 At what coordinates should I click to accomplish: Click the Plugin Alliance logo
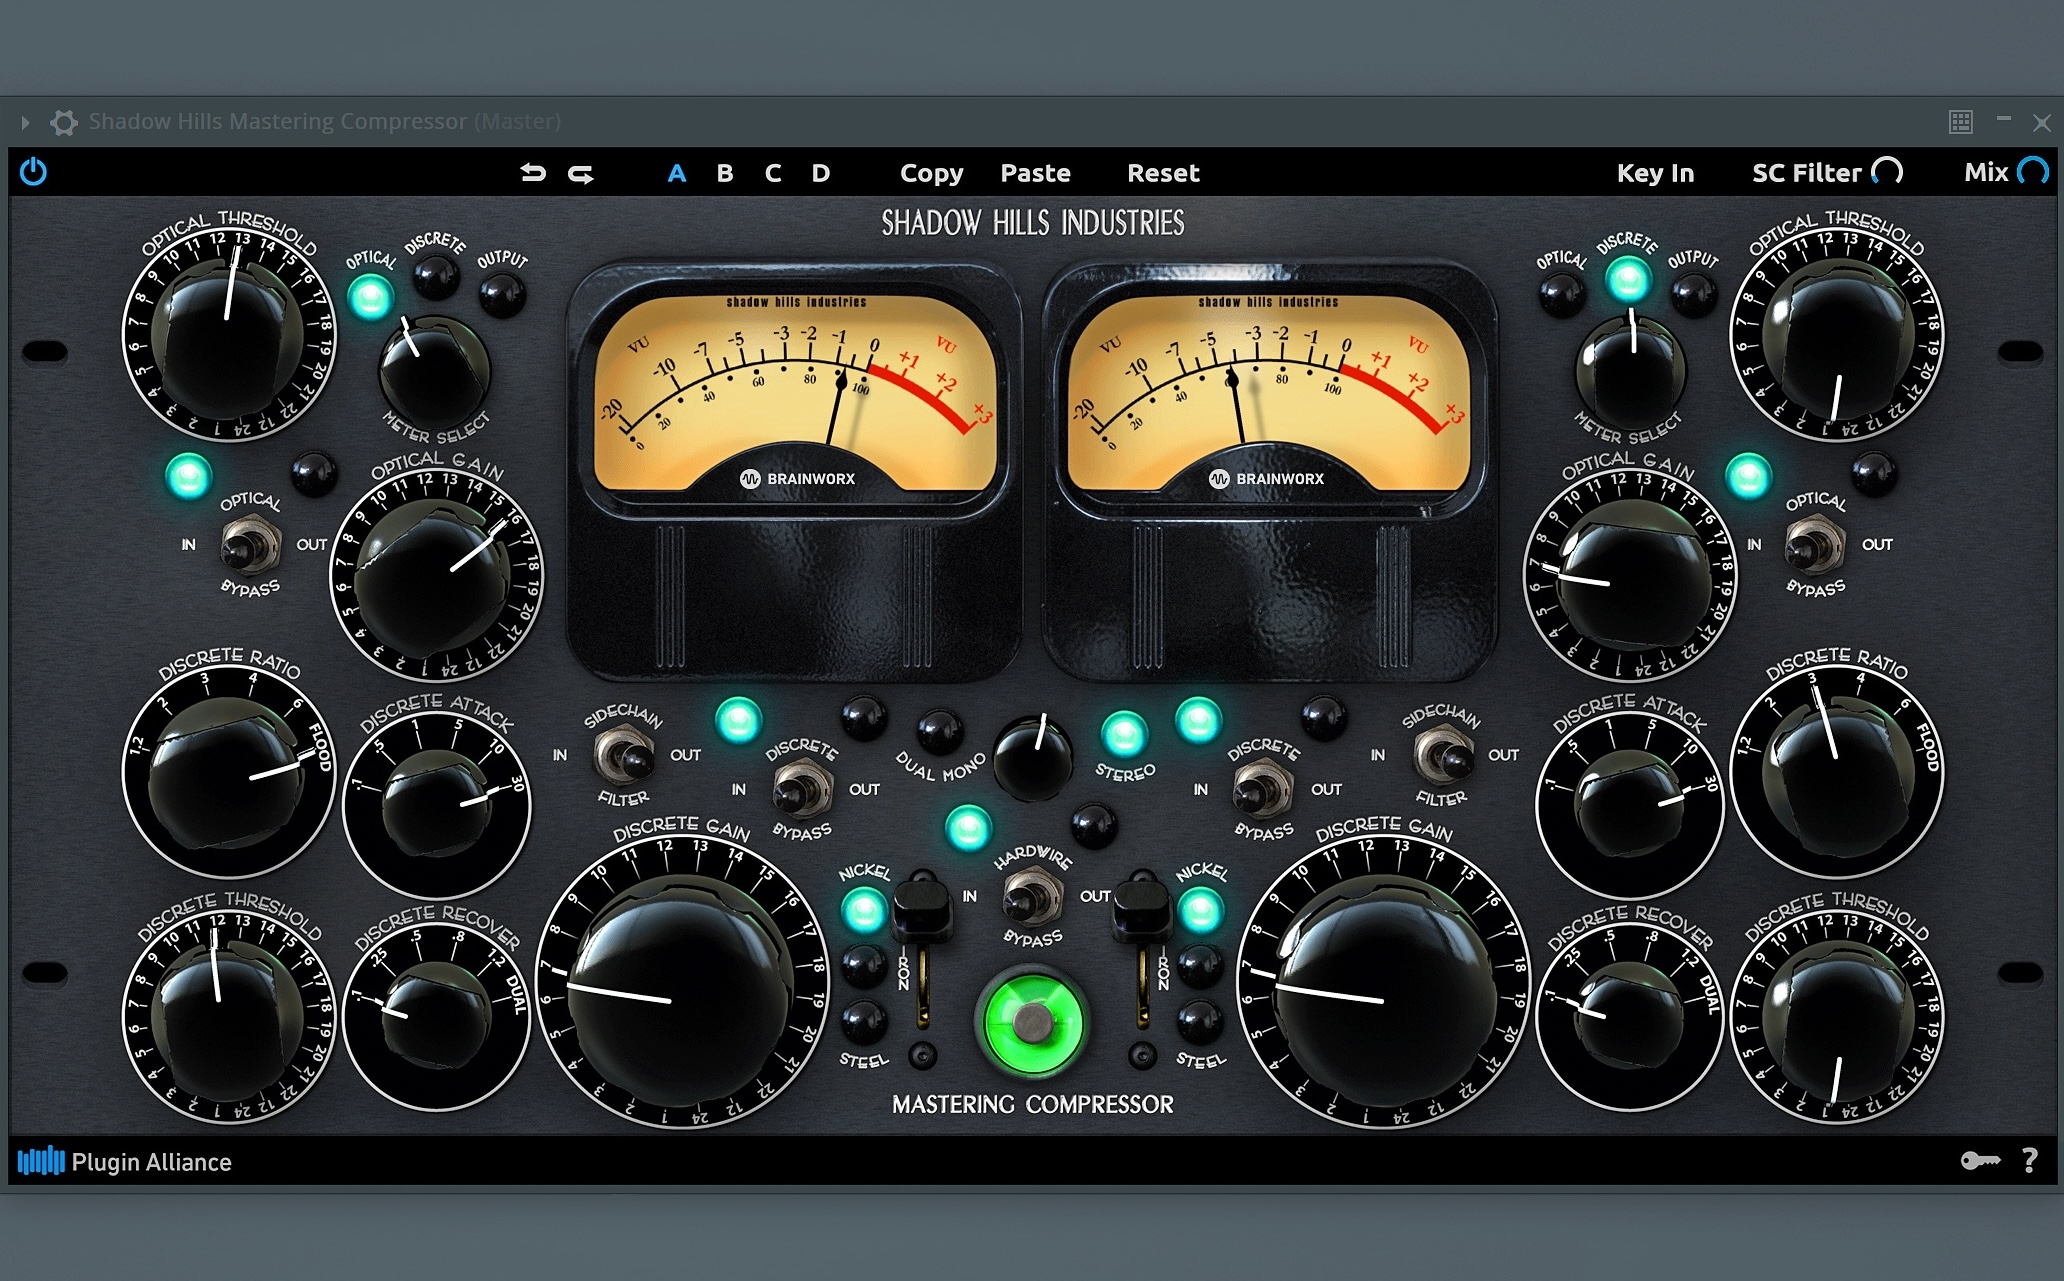[x=125, y=1161]
